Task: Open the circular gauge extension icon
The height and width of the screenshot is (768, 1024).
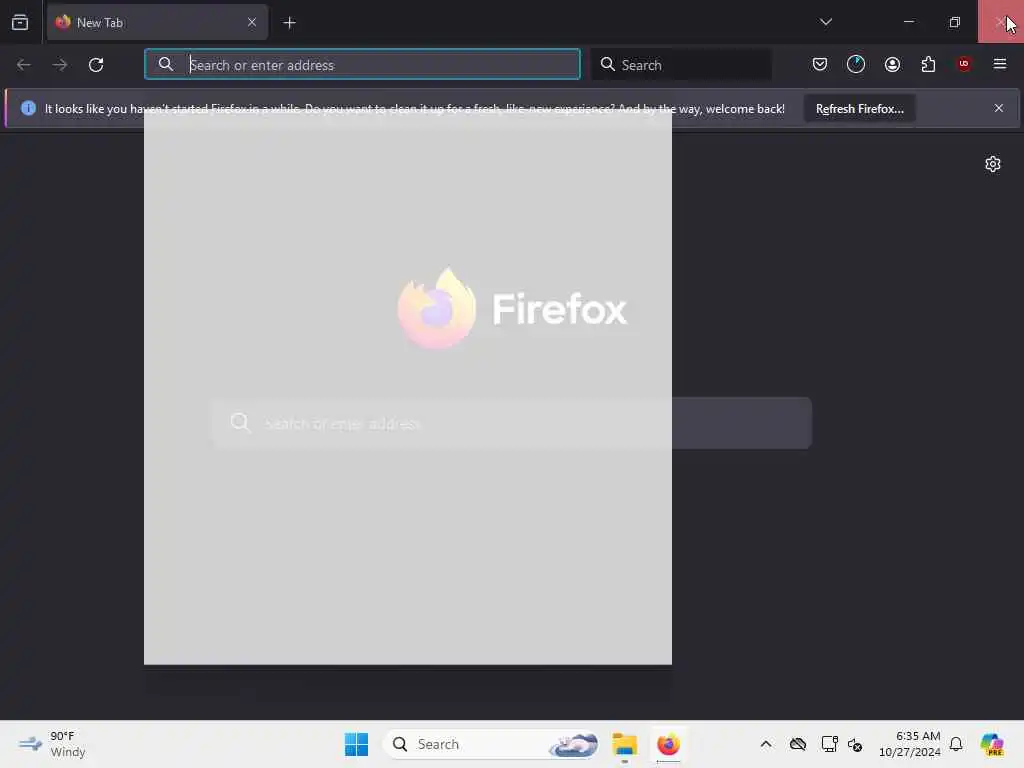Action: (856, 64)
